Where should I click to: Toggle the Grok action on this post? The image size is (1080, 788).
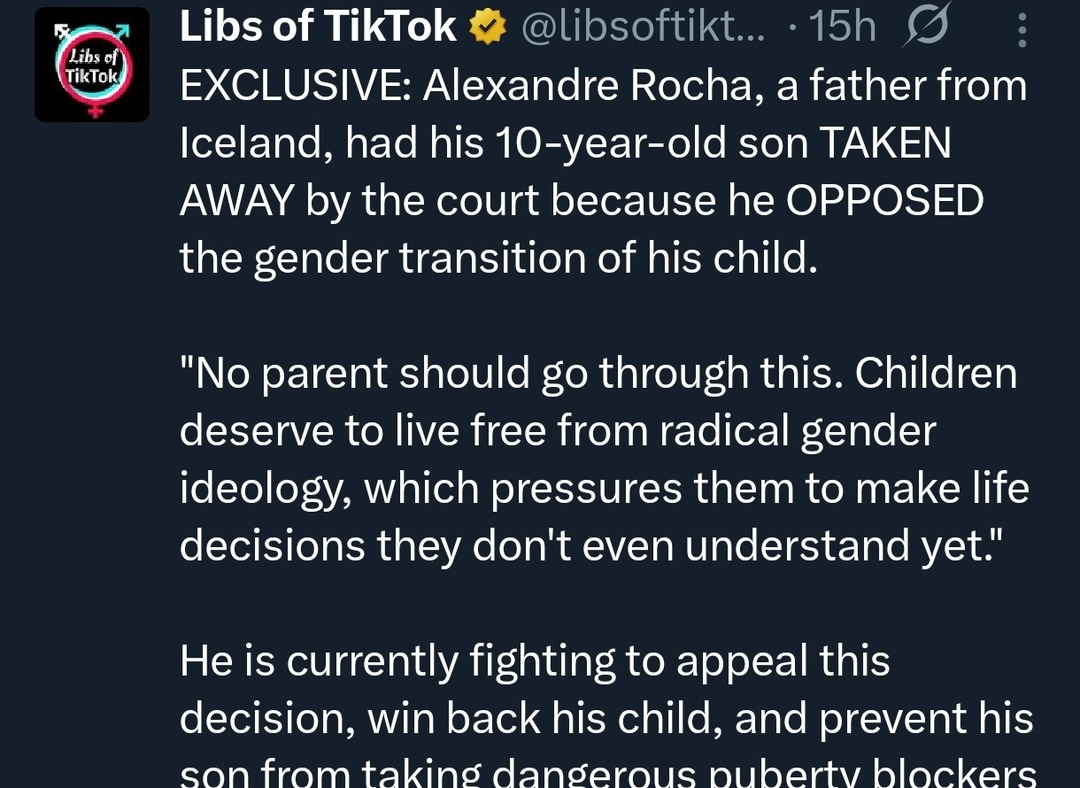click(x=925, y=27)
